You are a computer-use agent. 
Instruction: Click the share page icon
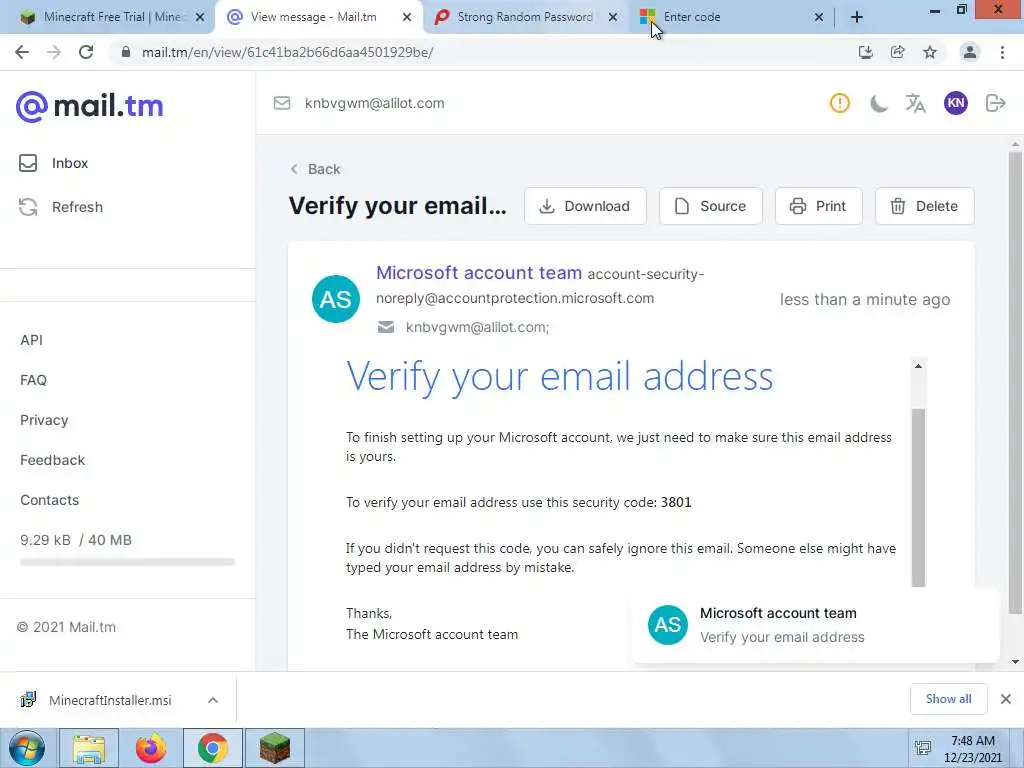point(898,52)
